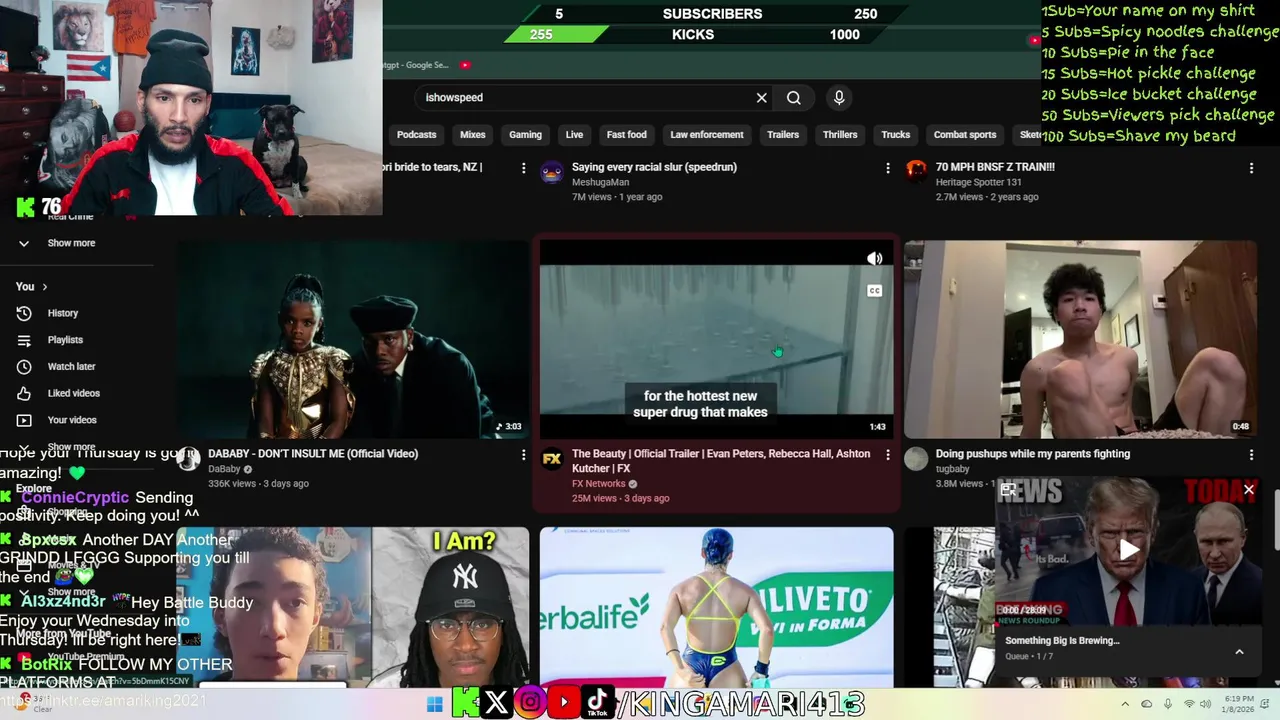Open more options for Saying every racial slur video
This screenshot has height=720, width=1280.
pyautogui.click(x=888, y=169)
